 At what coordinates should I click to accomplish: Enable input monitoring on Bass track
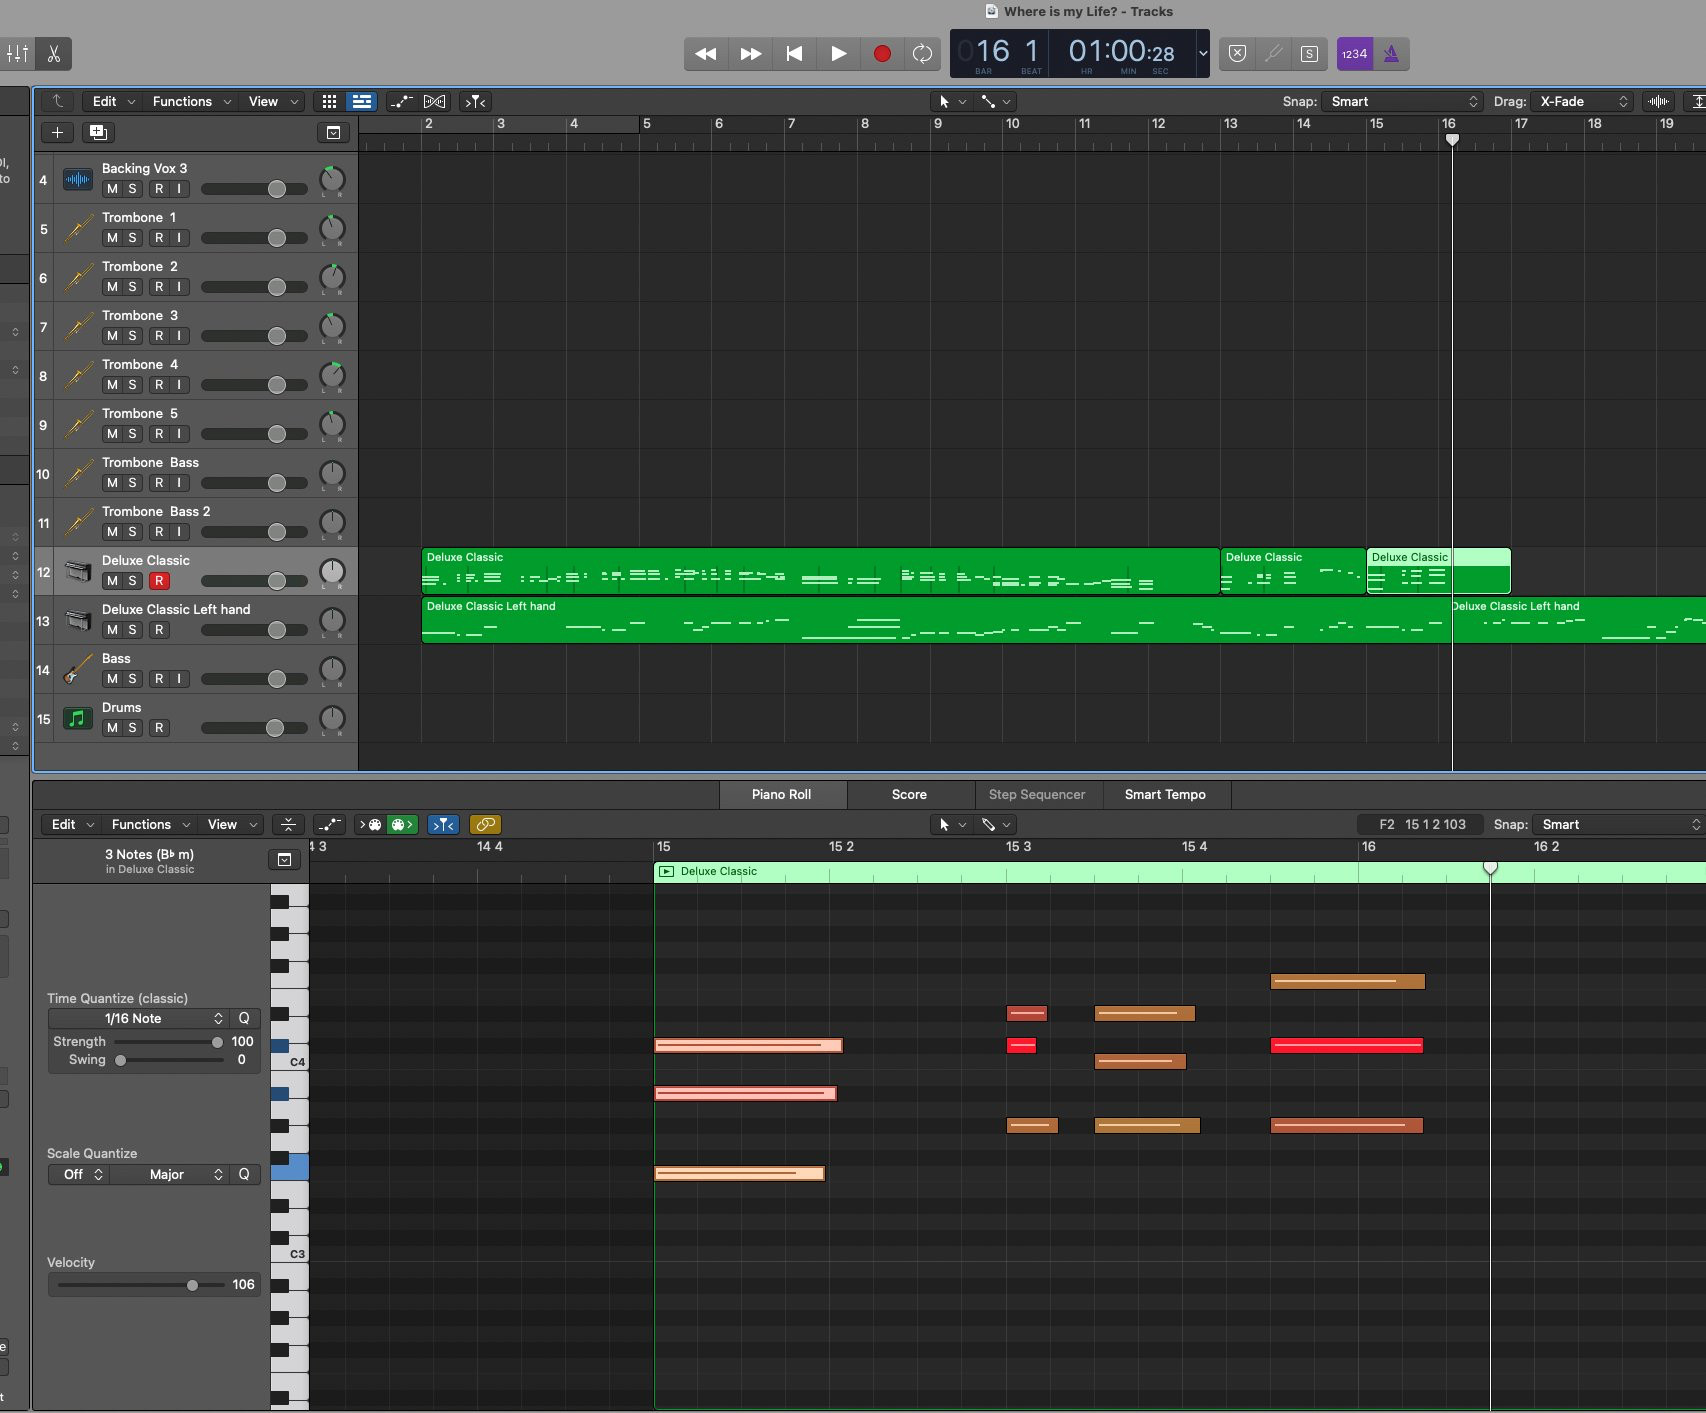[x=179, y=679]
